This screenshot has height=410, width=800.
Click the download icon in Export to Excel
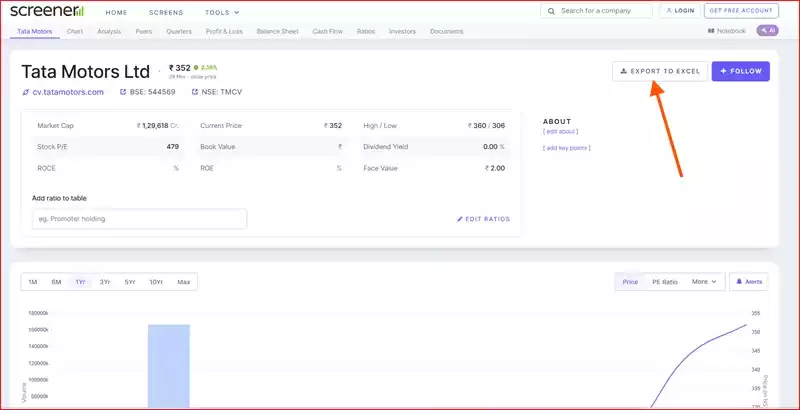623,71
